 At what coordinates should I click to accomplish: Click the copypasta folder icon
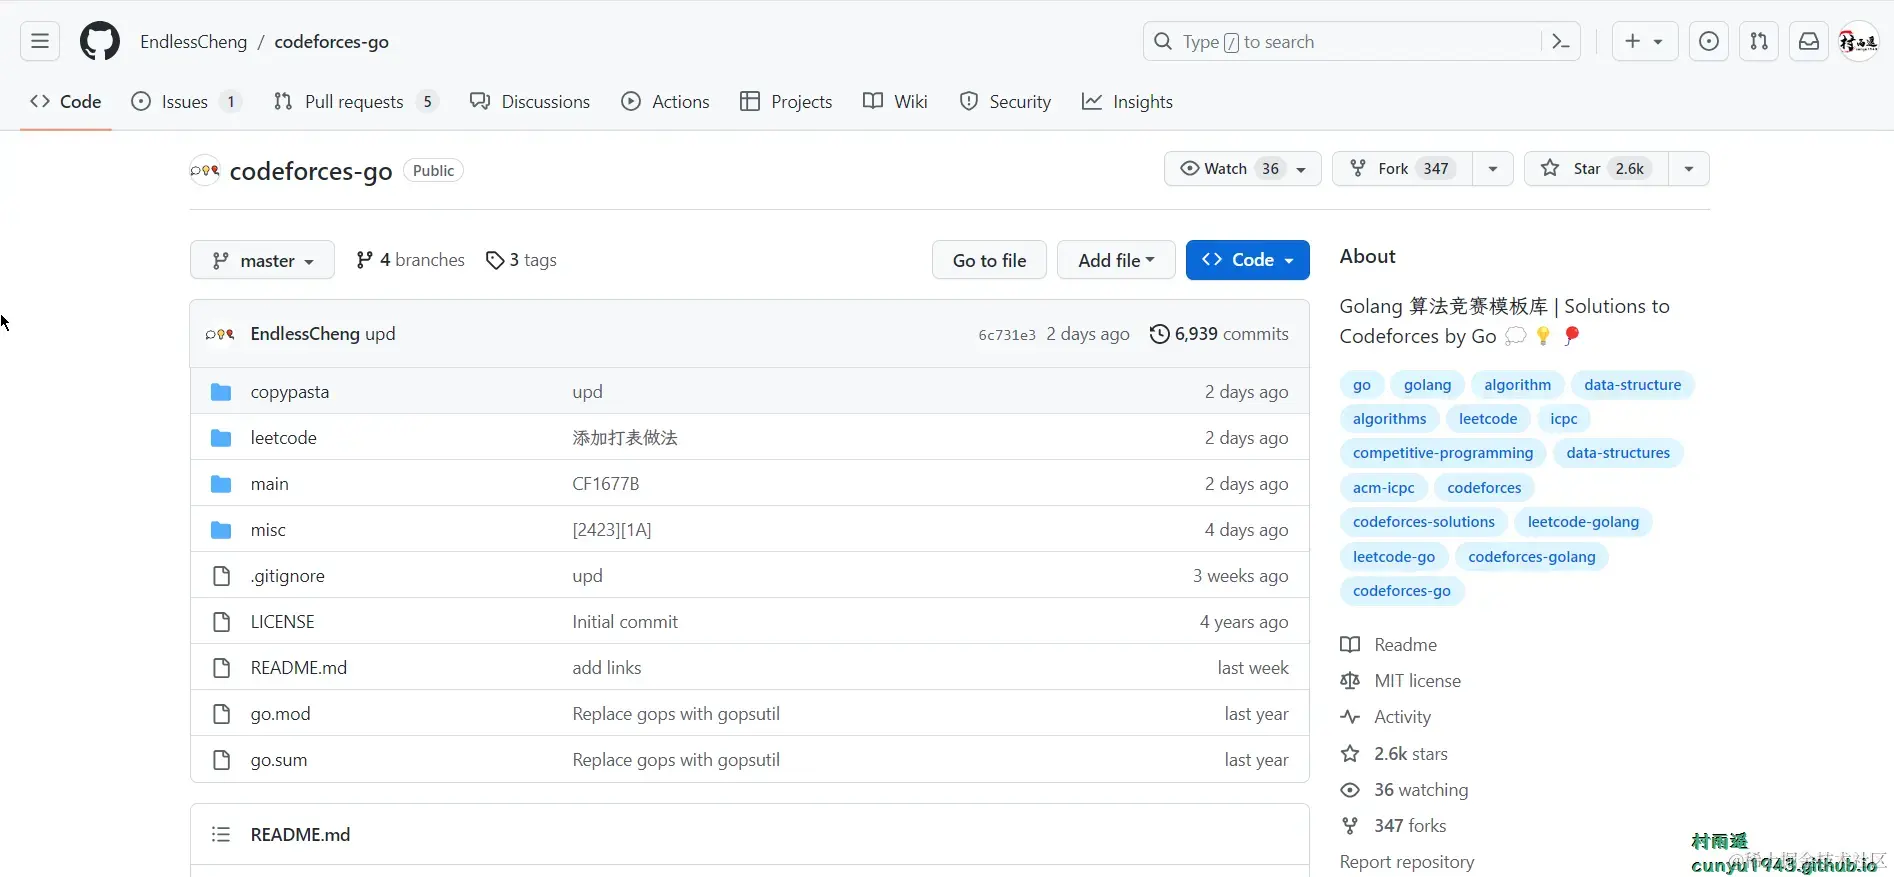221,392
